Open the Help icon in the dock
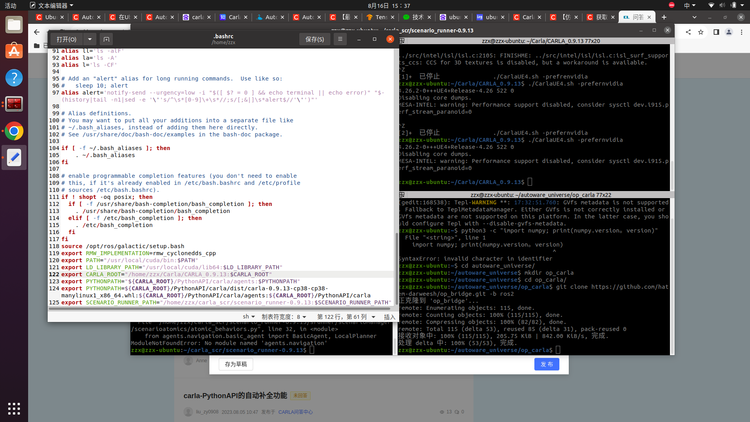The image size is (750, 422). click(x=14, y=77)
